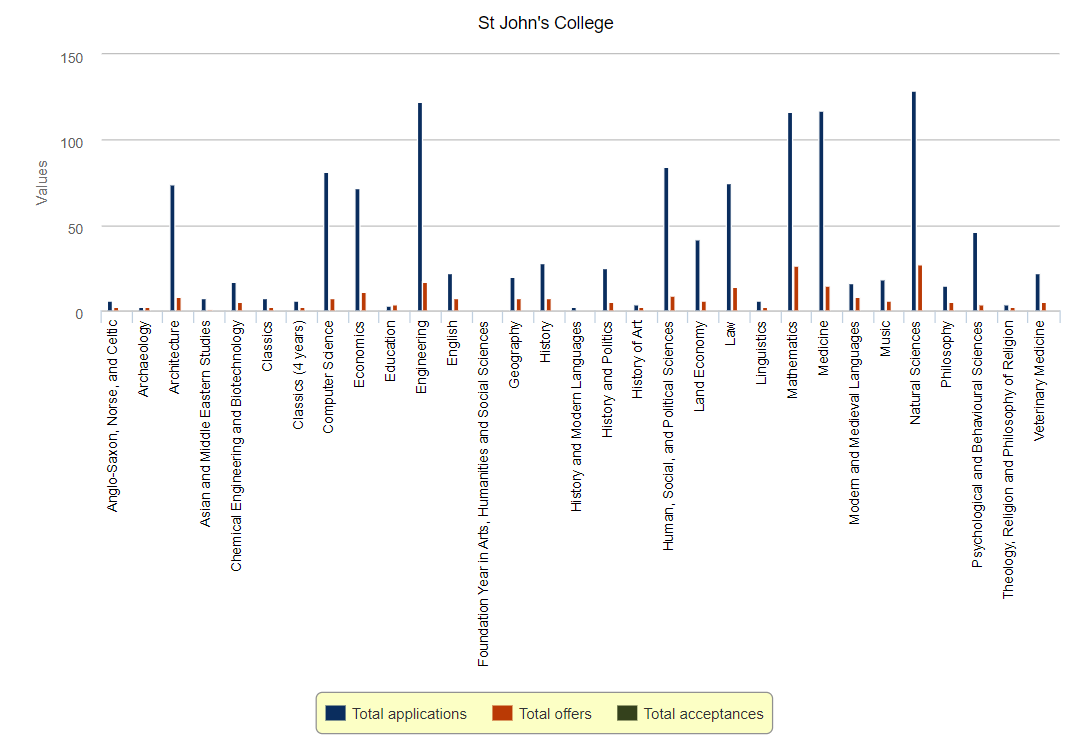
Task: Click the 'History and Politics' axis label
Action: point(606,379)
